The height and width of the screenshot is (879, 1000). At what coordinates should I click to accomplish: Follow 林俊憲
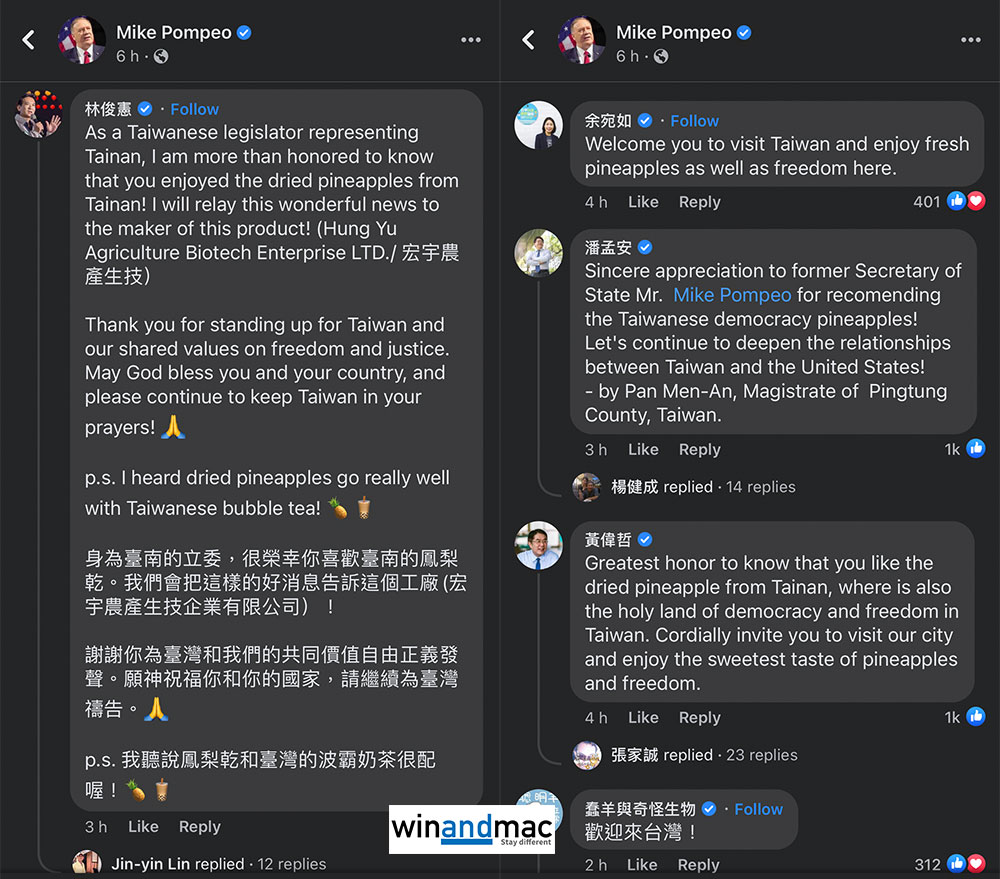(x=195, y=109)
